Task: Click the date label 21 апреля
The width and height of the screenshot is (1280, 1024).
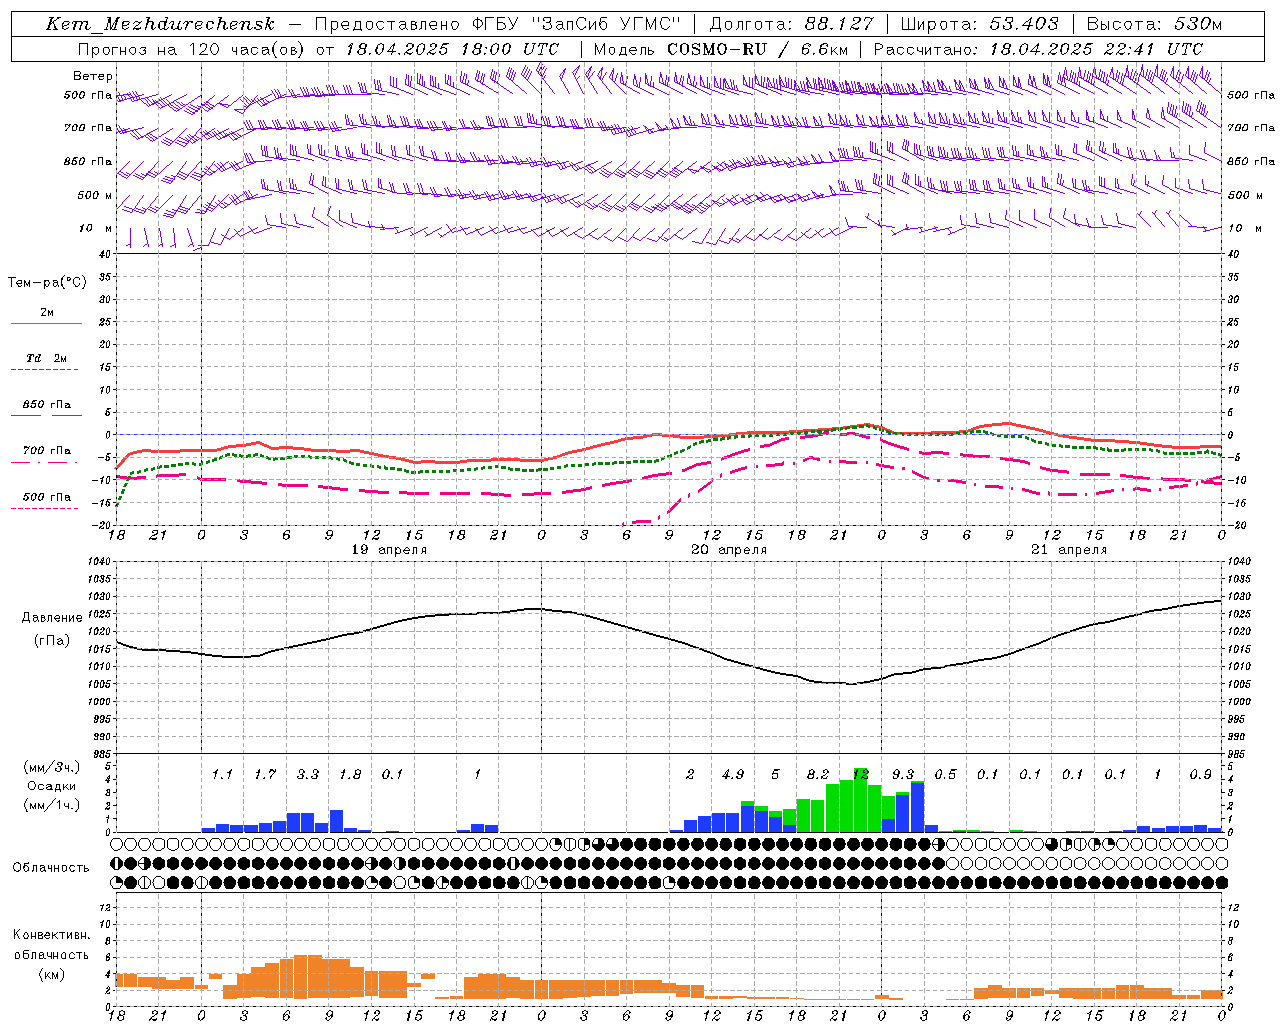Action: click(1069, 550)
